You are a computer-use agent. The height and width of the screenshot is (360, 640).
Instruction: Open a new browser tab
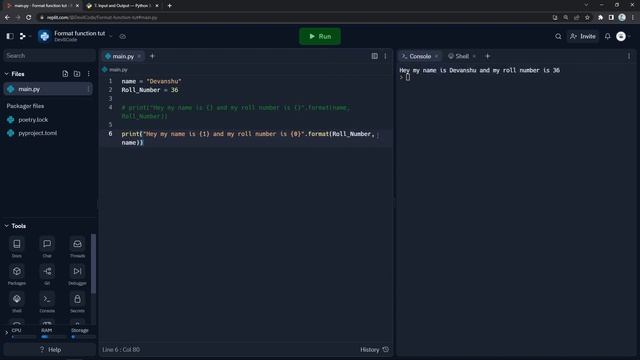(169, 6)
